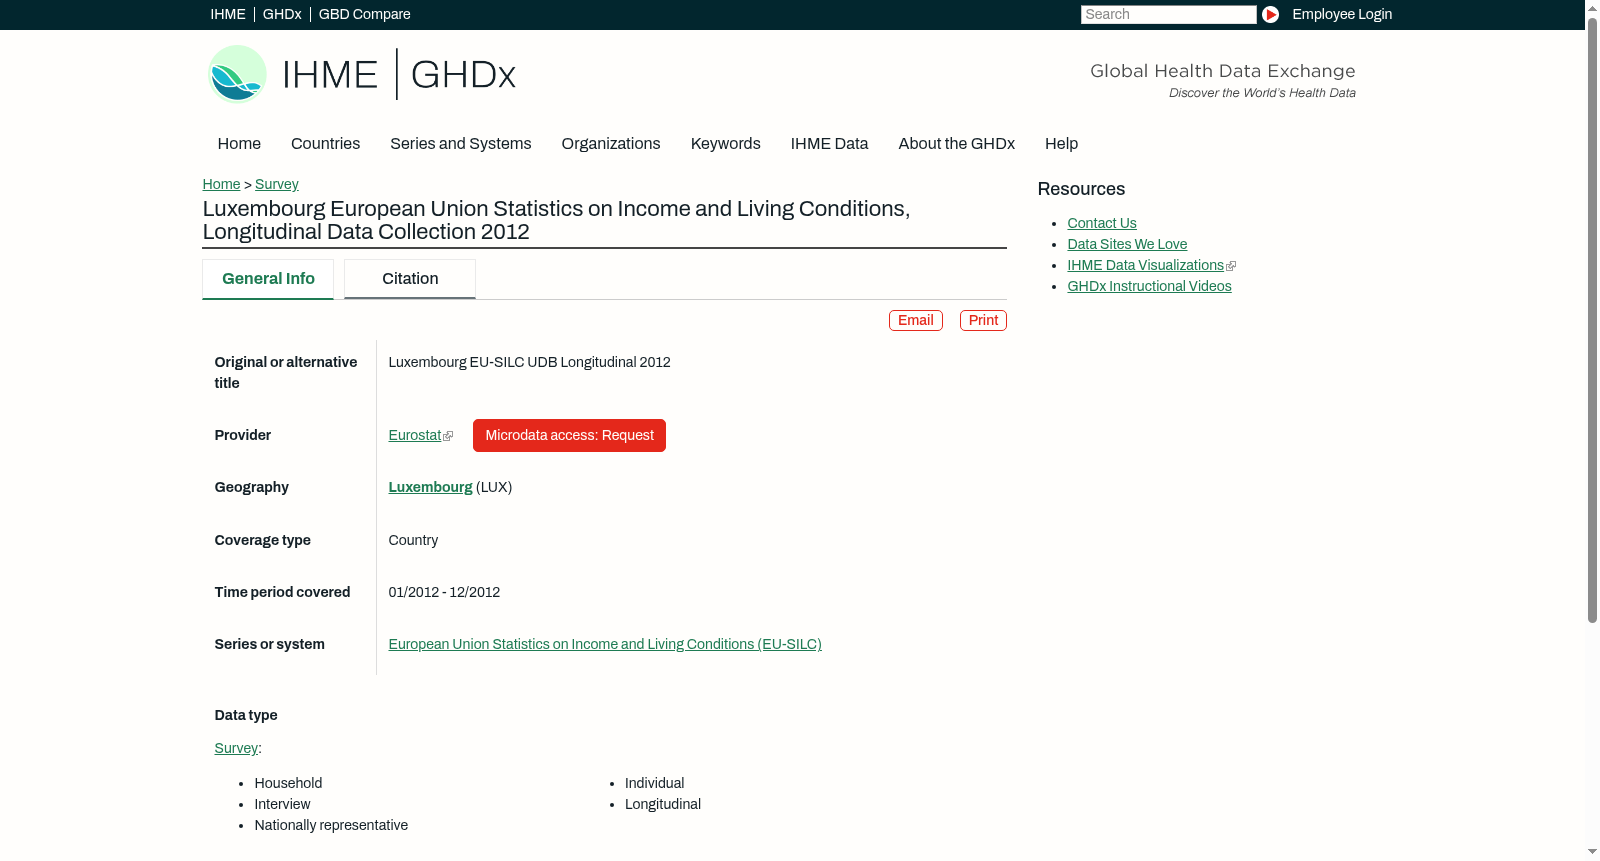Select the General Info tab
1600x861 pixels.
pos(268,279)
